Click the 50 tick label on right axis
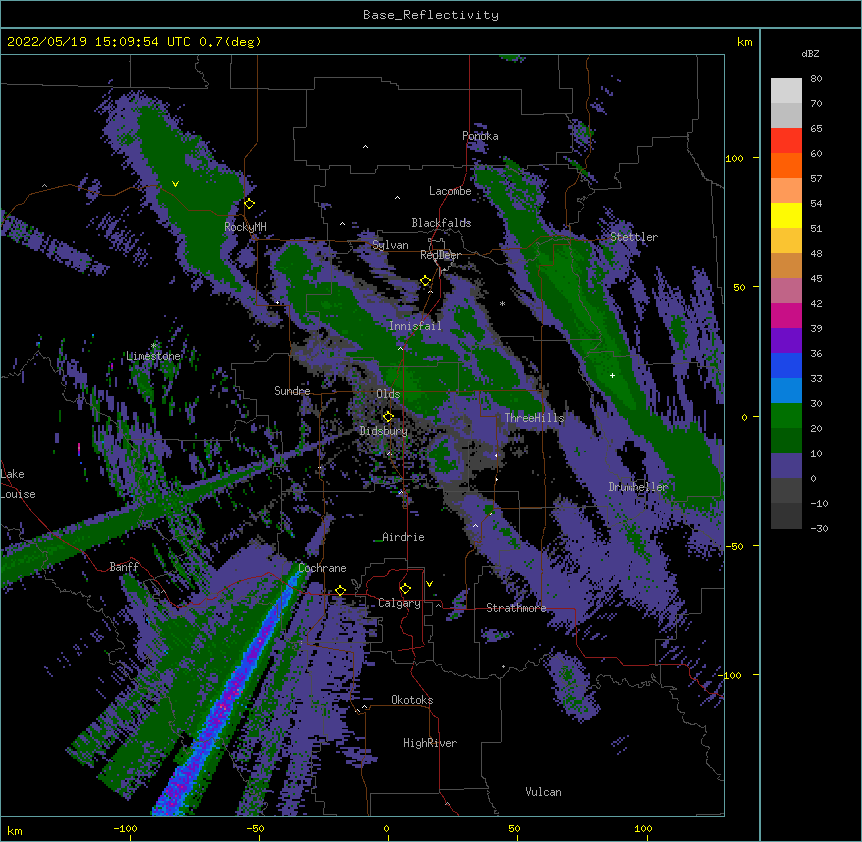862x842 pixels. 739,287
